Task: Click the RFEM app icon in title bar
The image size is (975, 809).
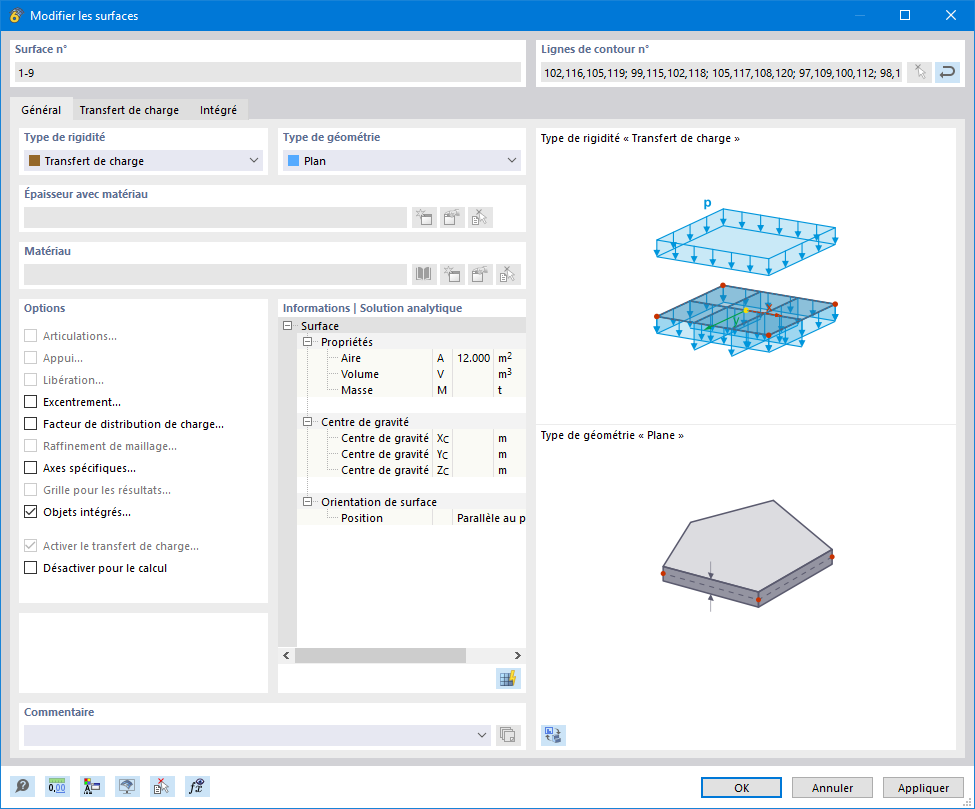Action: tap(16, 16)
